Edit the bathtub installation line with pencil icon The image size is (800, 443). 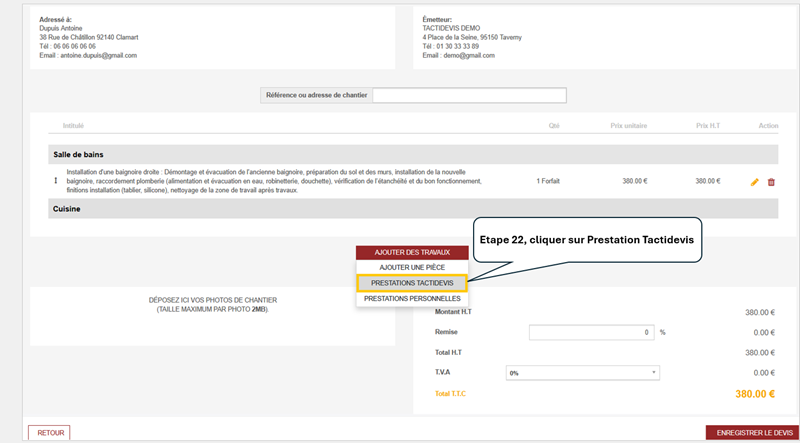tap(755, 182)
